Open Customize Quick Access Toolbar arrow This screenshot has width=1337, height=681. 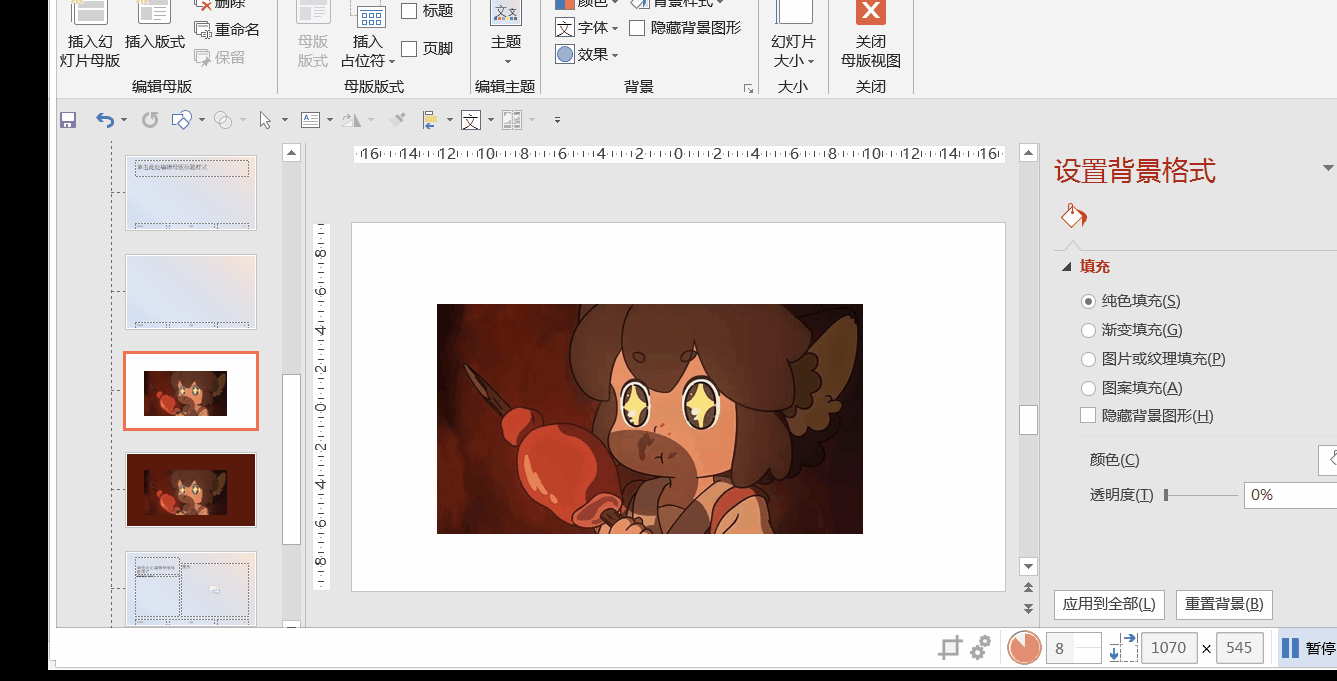557,120
